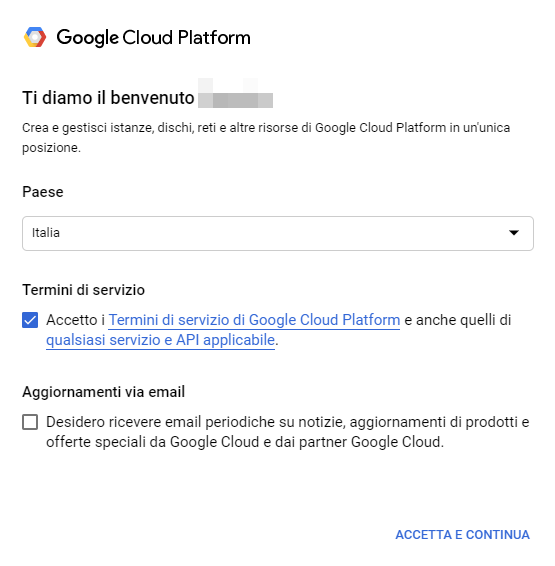Image resolution: width=555 pixels, height=566 pixels.
Task: Enable the Aggiornamenti via email checkbox
Action: [x=30, y=422]
